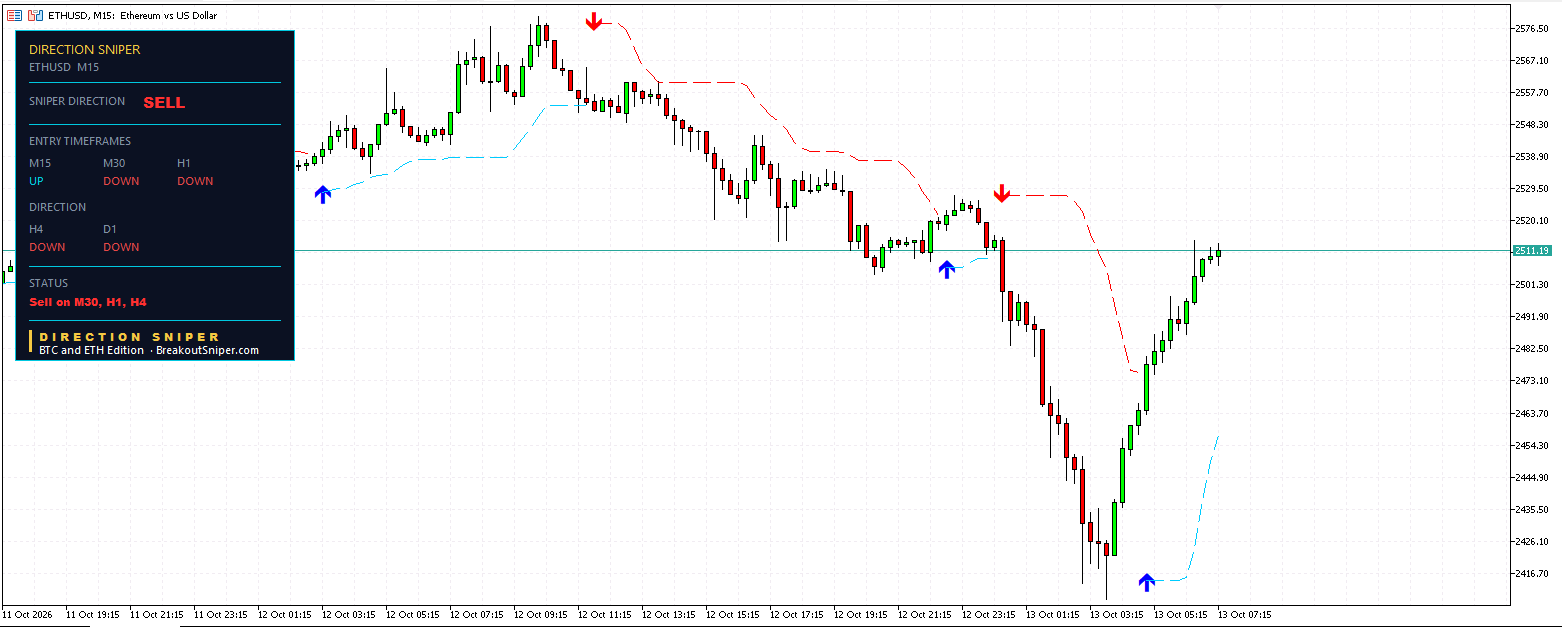Click the 'STATUS' label in the panel

[48, 283]
